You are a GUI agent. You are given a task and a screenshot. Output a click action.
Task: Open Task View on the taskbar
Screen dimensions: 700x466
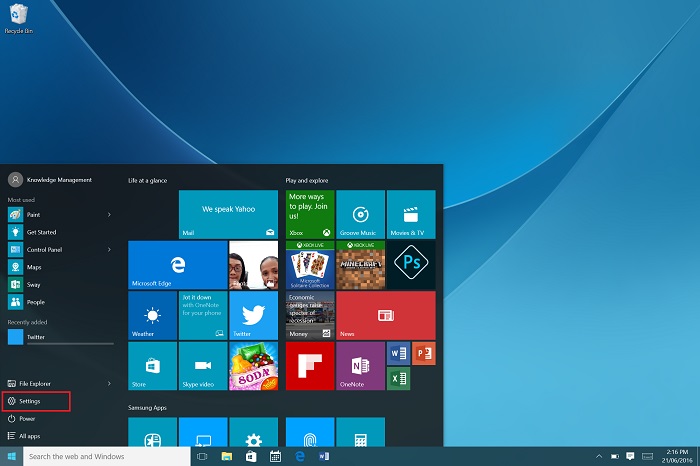click(x=202, y=456)
